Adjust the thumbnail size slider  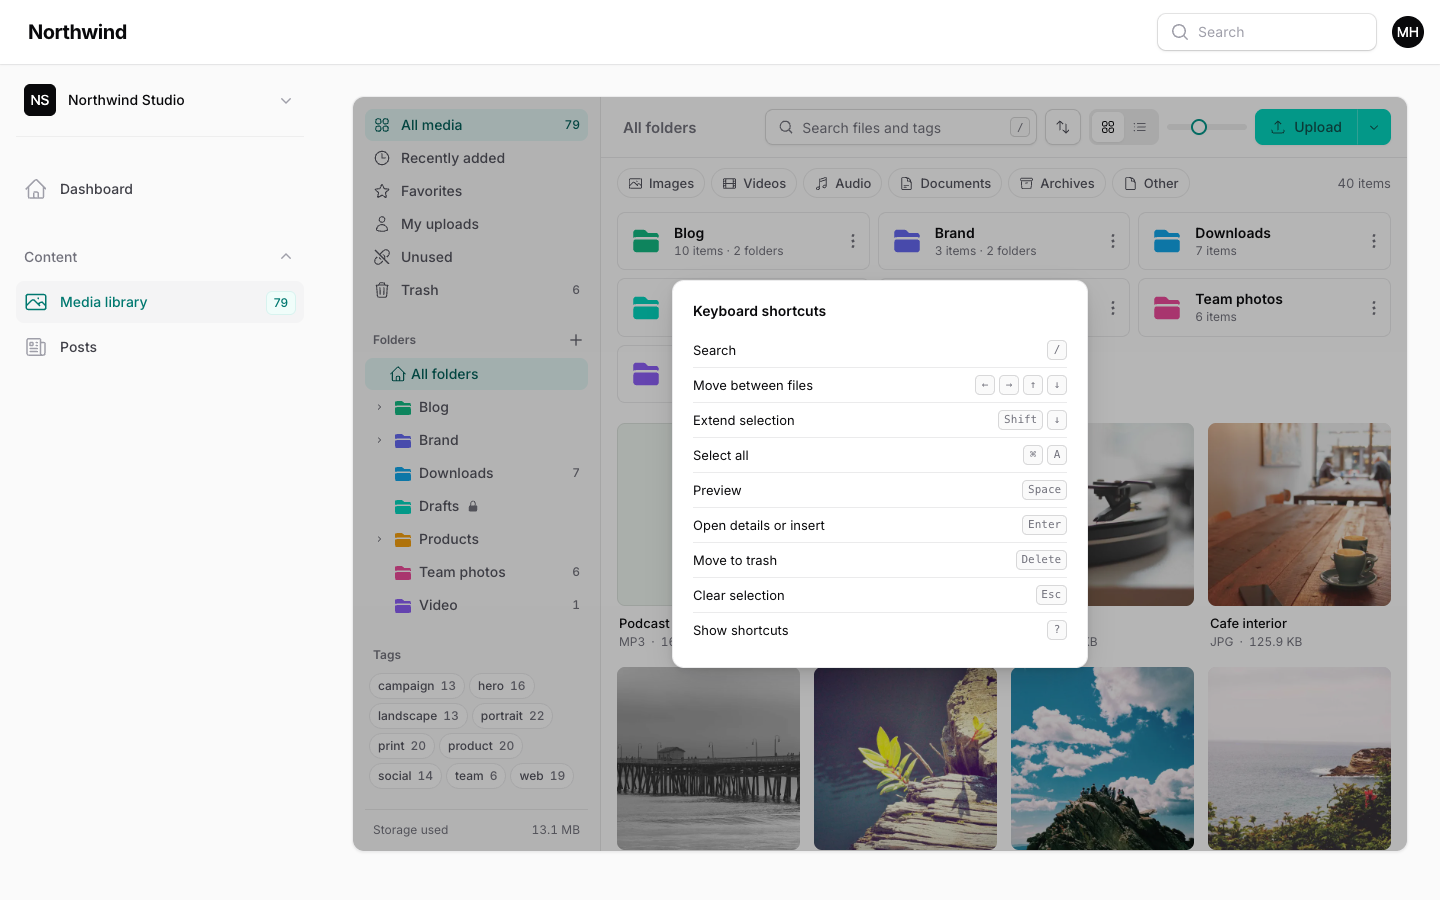click(1199, 127)
